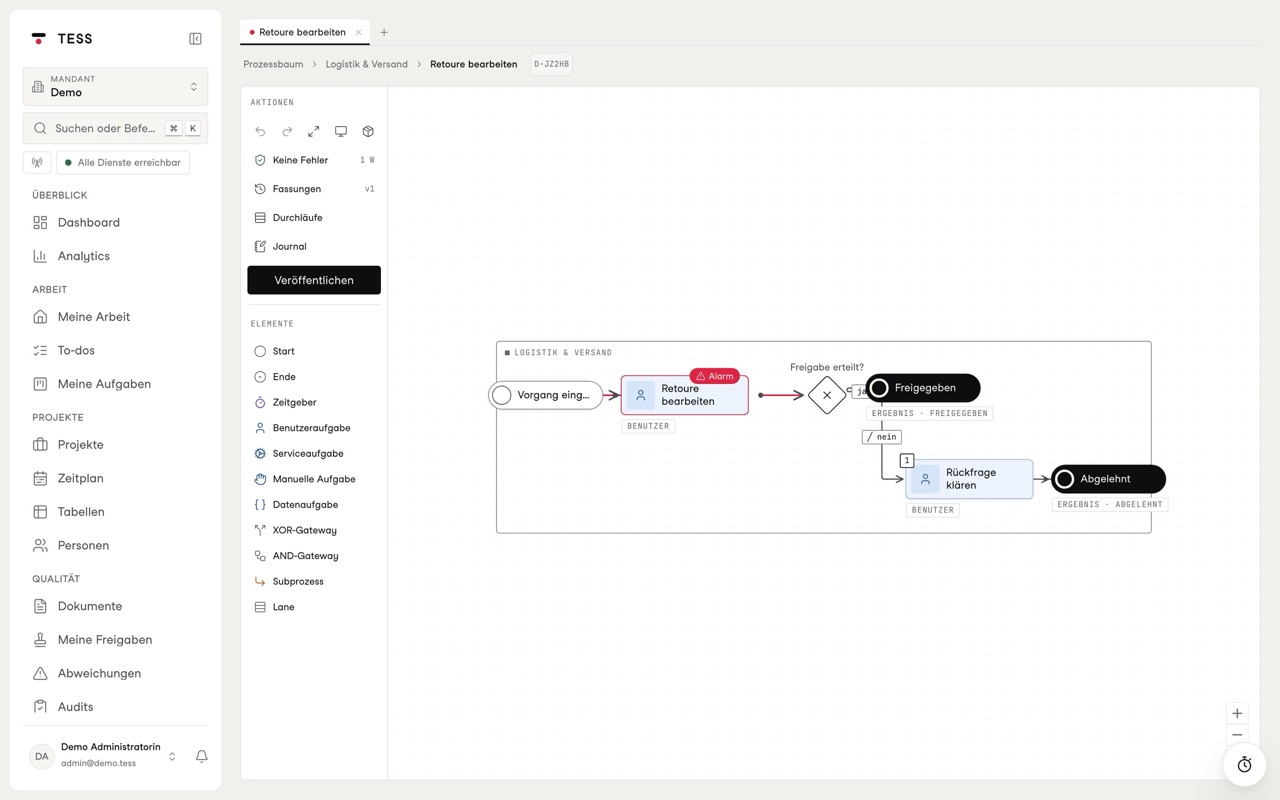Open presentation mode via the monitor icon

coord(341,132)
